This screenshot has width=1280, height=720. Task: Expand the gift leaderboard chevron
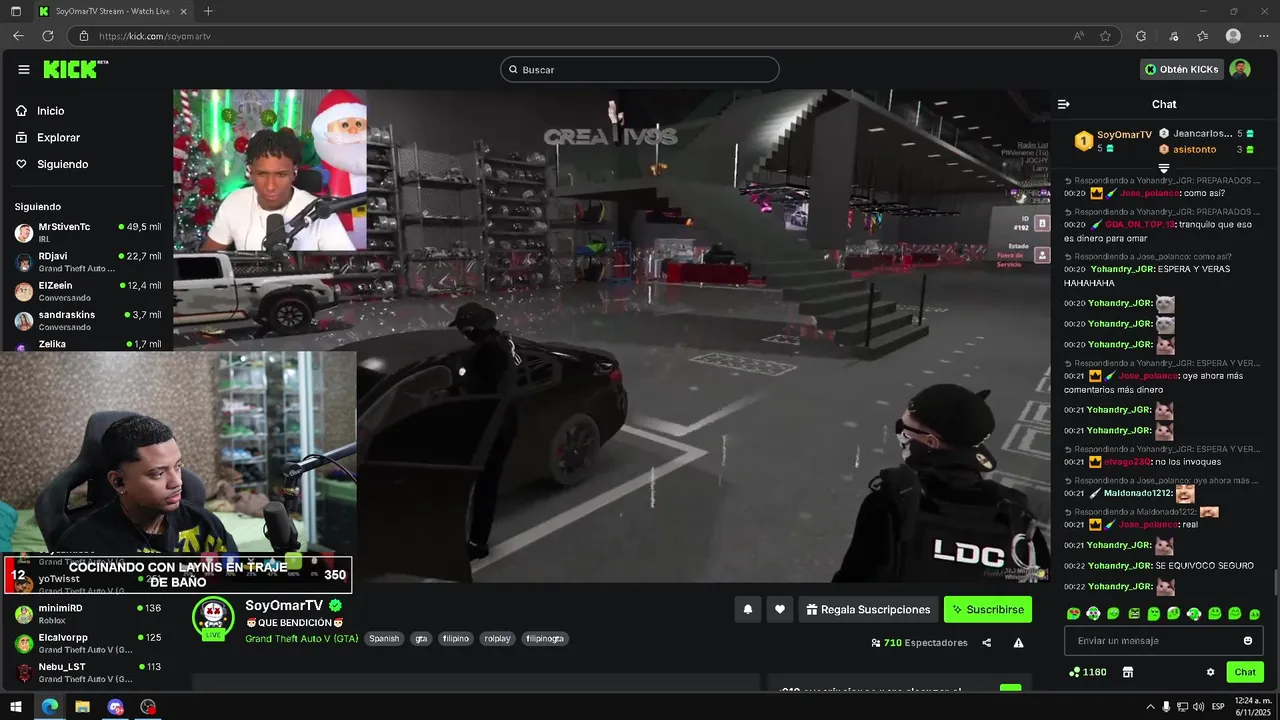(1164, 168)
